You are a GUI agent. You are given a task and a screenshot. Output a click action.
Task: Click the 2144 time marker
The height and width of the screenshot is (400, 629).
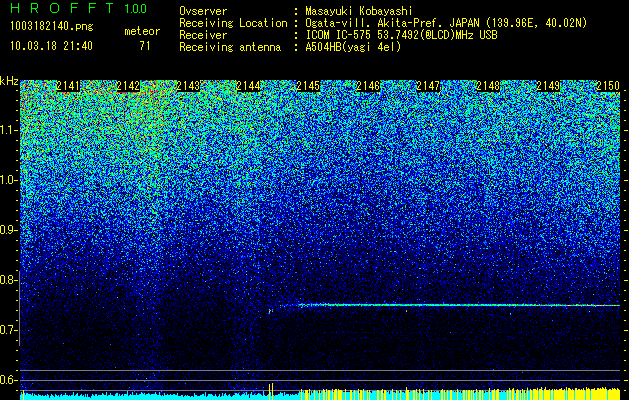pyautogui.click(x=248, y=86)
